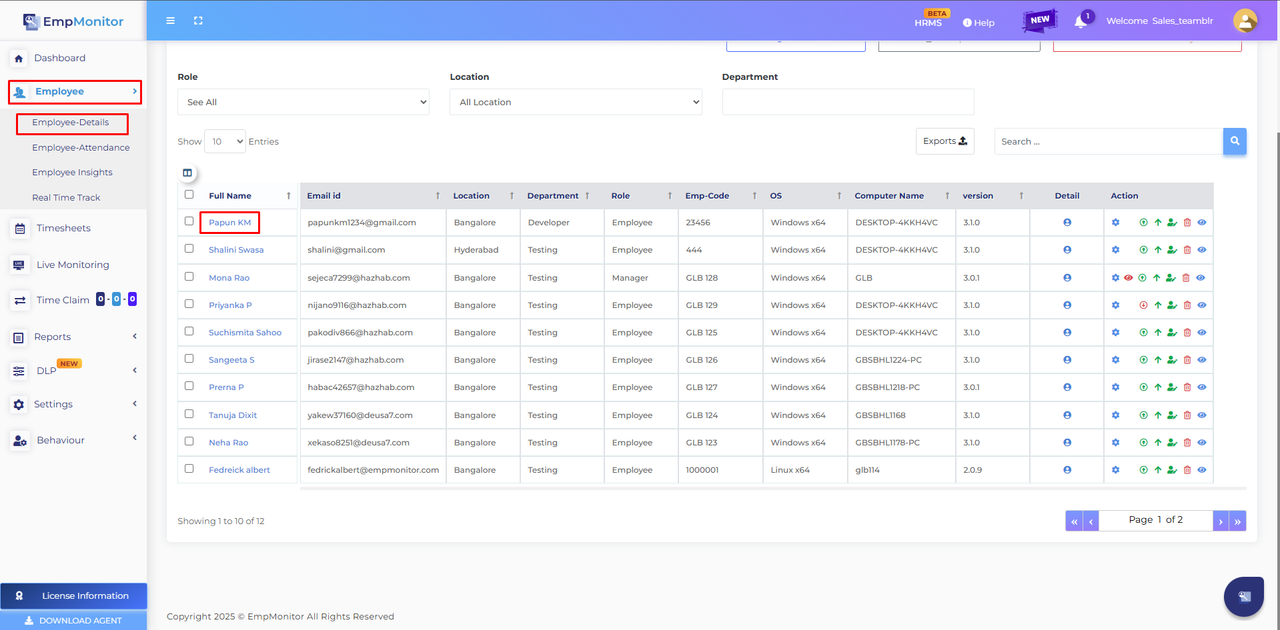Click green upgrade arrow in Suchismita Sahoo row
Viewport: 1280px width, 630px height.
tap(1157, 332)
